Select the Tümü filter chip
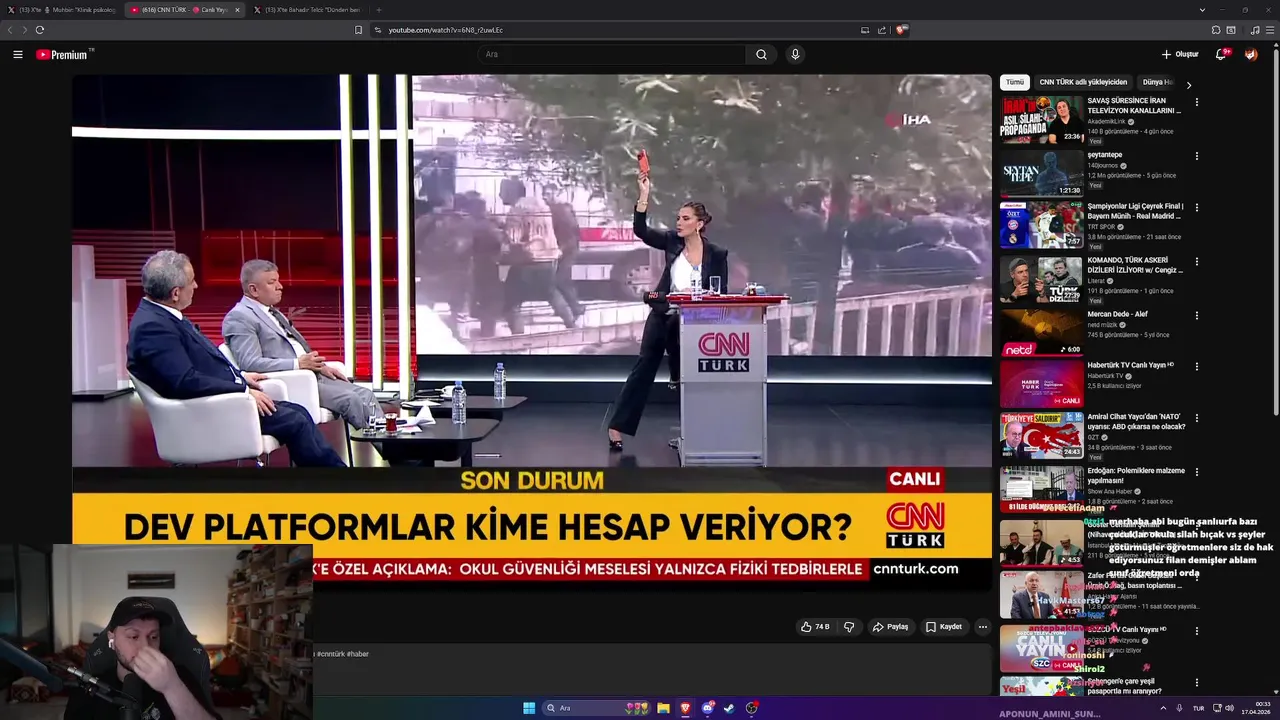1280x720 pixels. 1015,82
